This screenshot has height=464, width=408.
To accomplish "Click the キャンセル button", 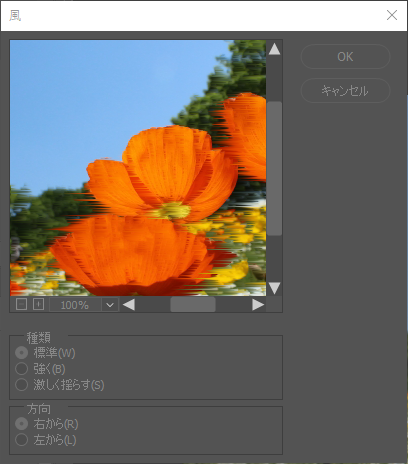I will tap(345, 91).
